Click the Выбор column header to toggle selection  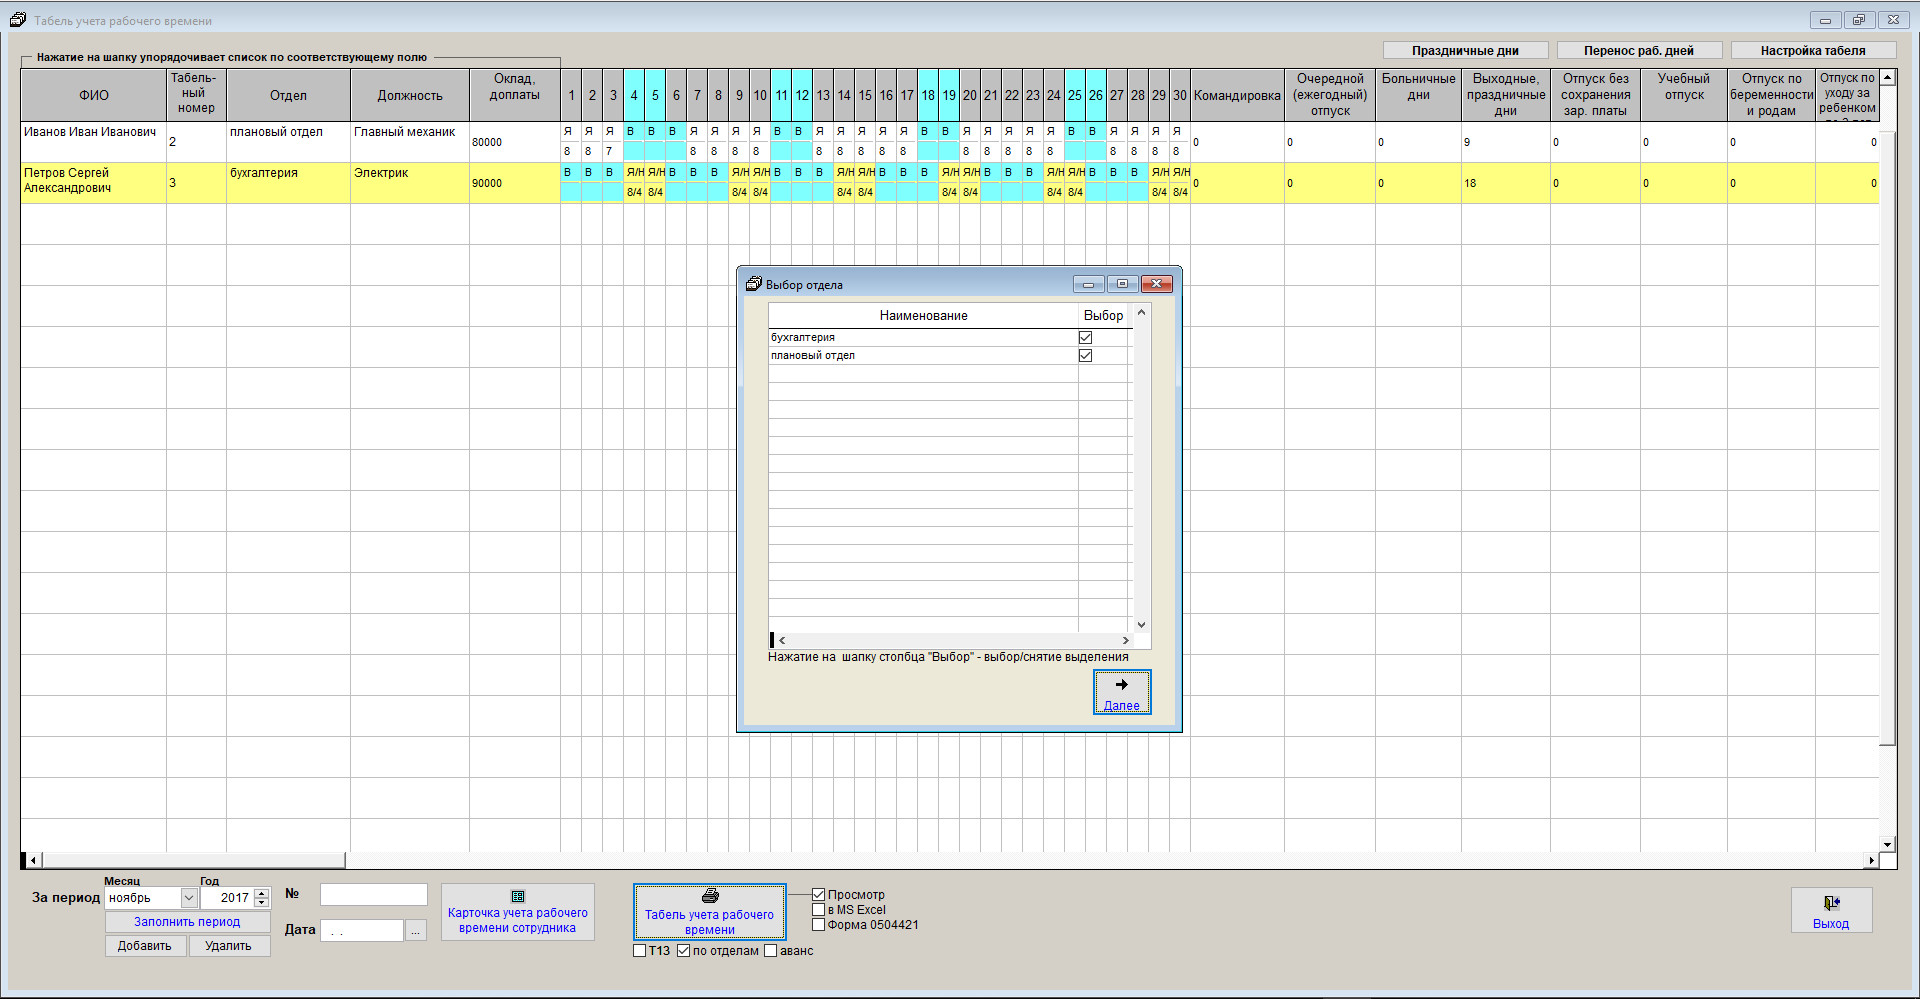(x=1103, y=315)
